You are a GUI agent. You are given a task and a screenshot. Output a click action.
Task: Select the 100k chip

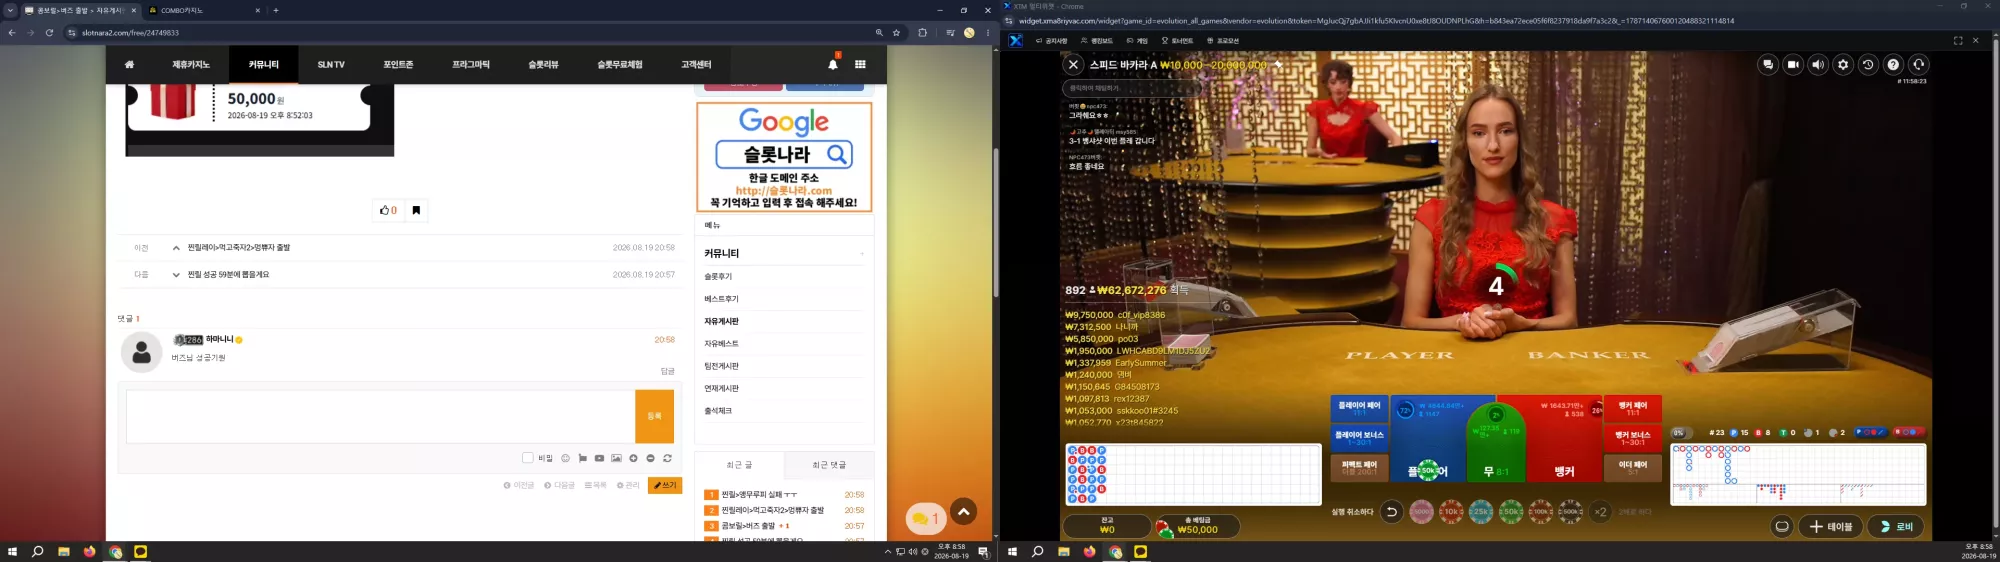tap(1541, 512)
